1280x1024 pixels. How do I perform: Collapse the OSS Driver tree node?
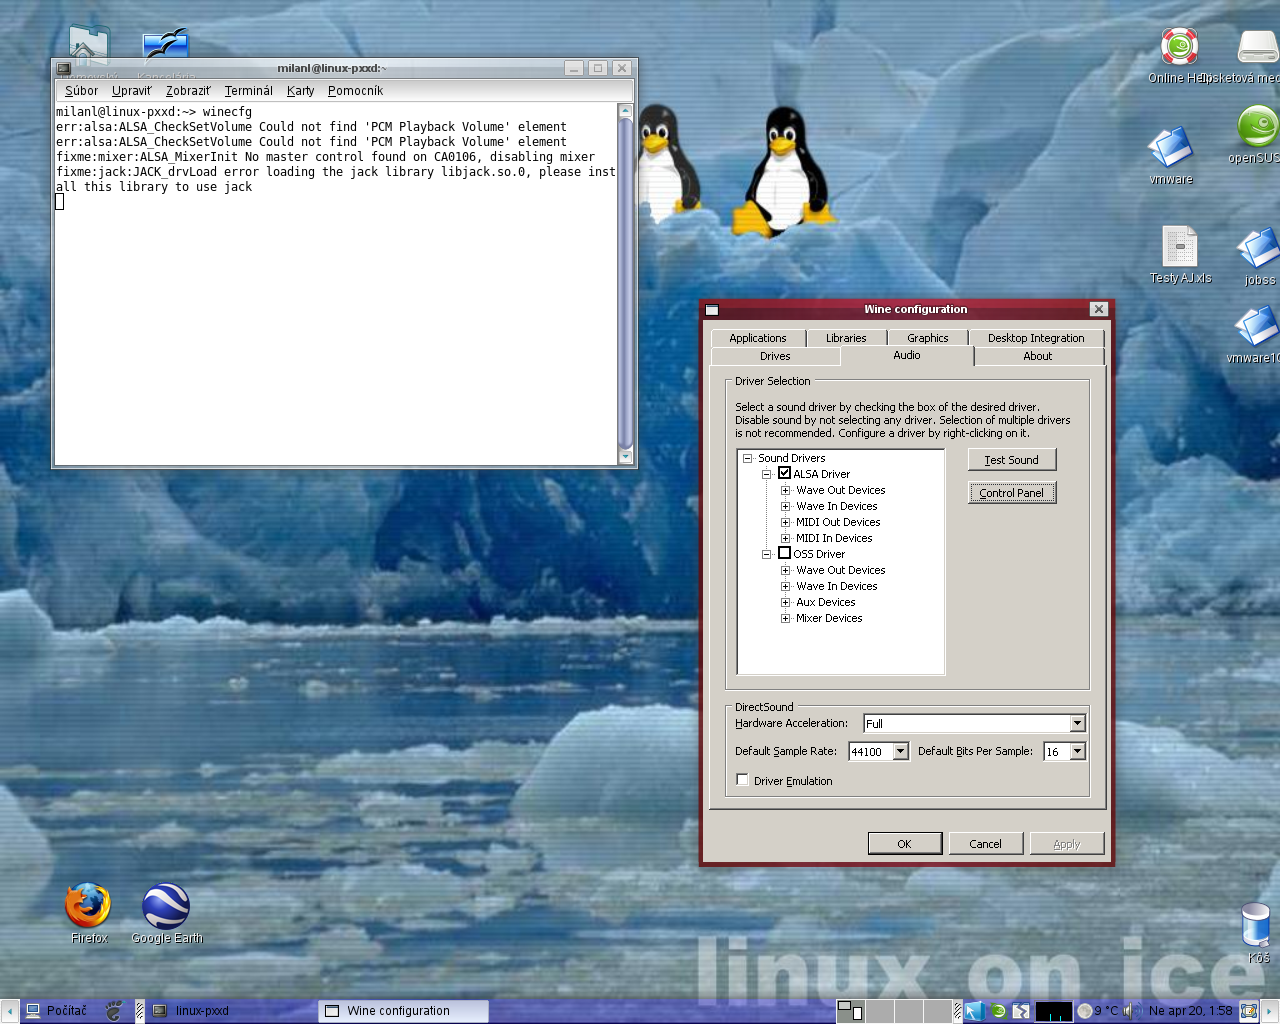766,554
